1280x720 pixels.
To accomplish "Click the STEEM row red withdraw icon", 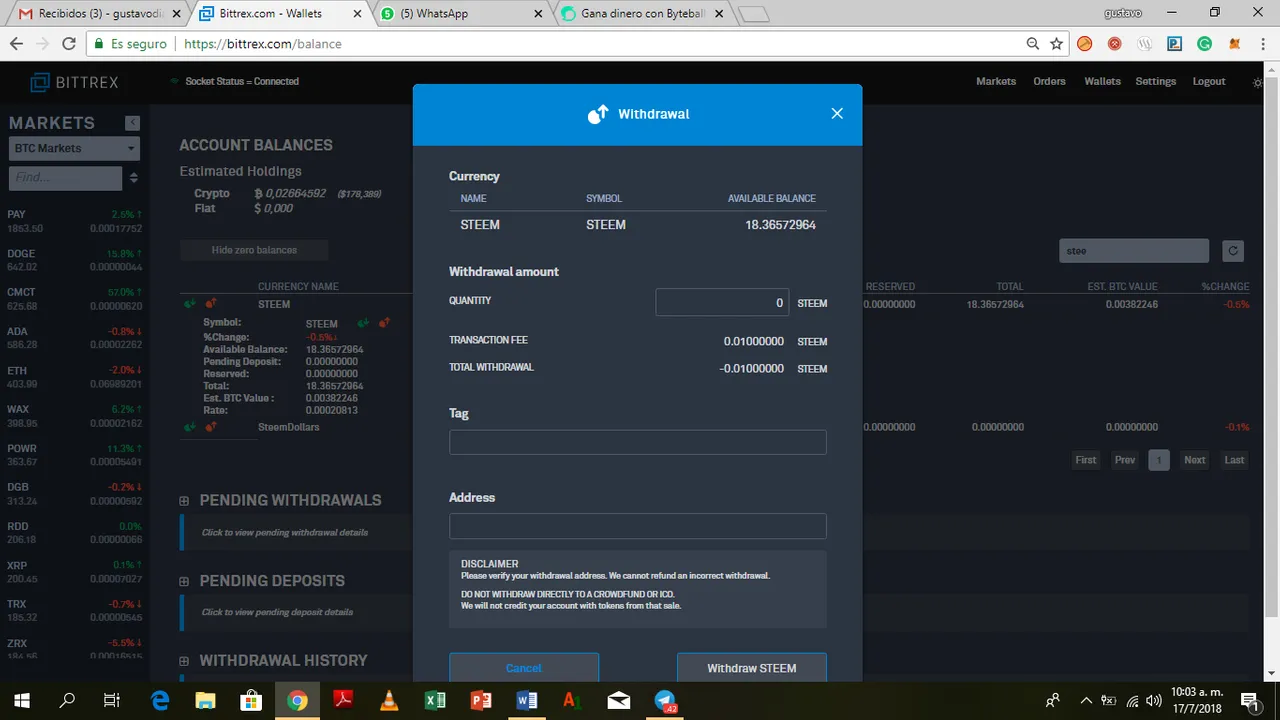I will coord(210,303).
